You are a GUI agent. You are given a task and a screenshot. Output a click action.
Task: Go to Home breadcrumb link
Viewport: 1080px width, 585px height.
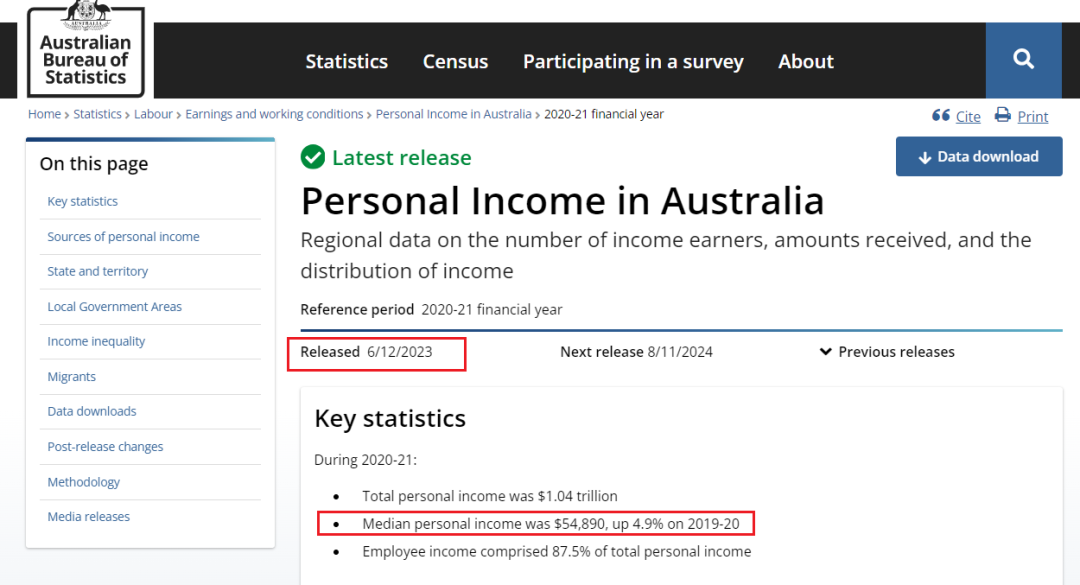[44, 114]
